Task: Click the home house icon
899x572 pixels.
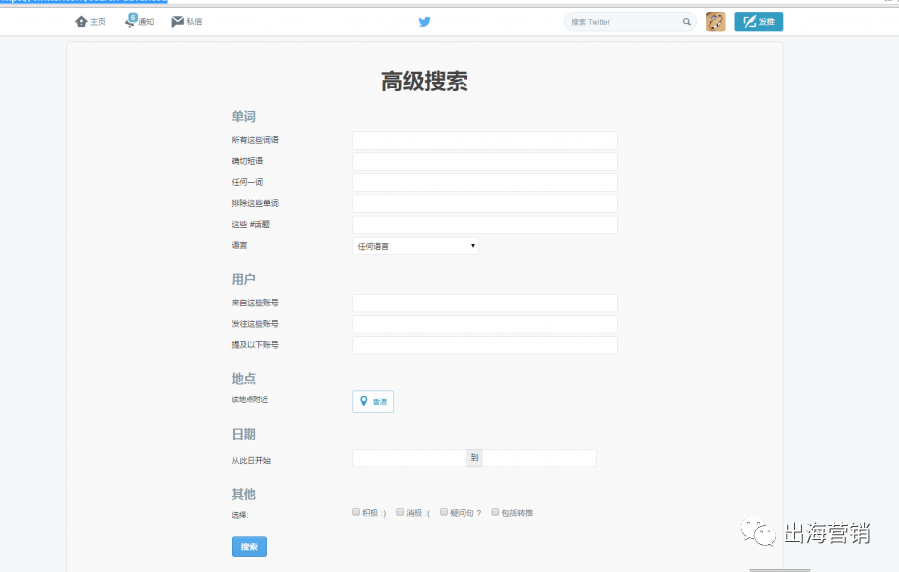Action: [x=81, y=22]
